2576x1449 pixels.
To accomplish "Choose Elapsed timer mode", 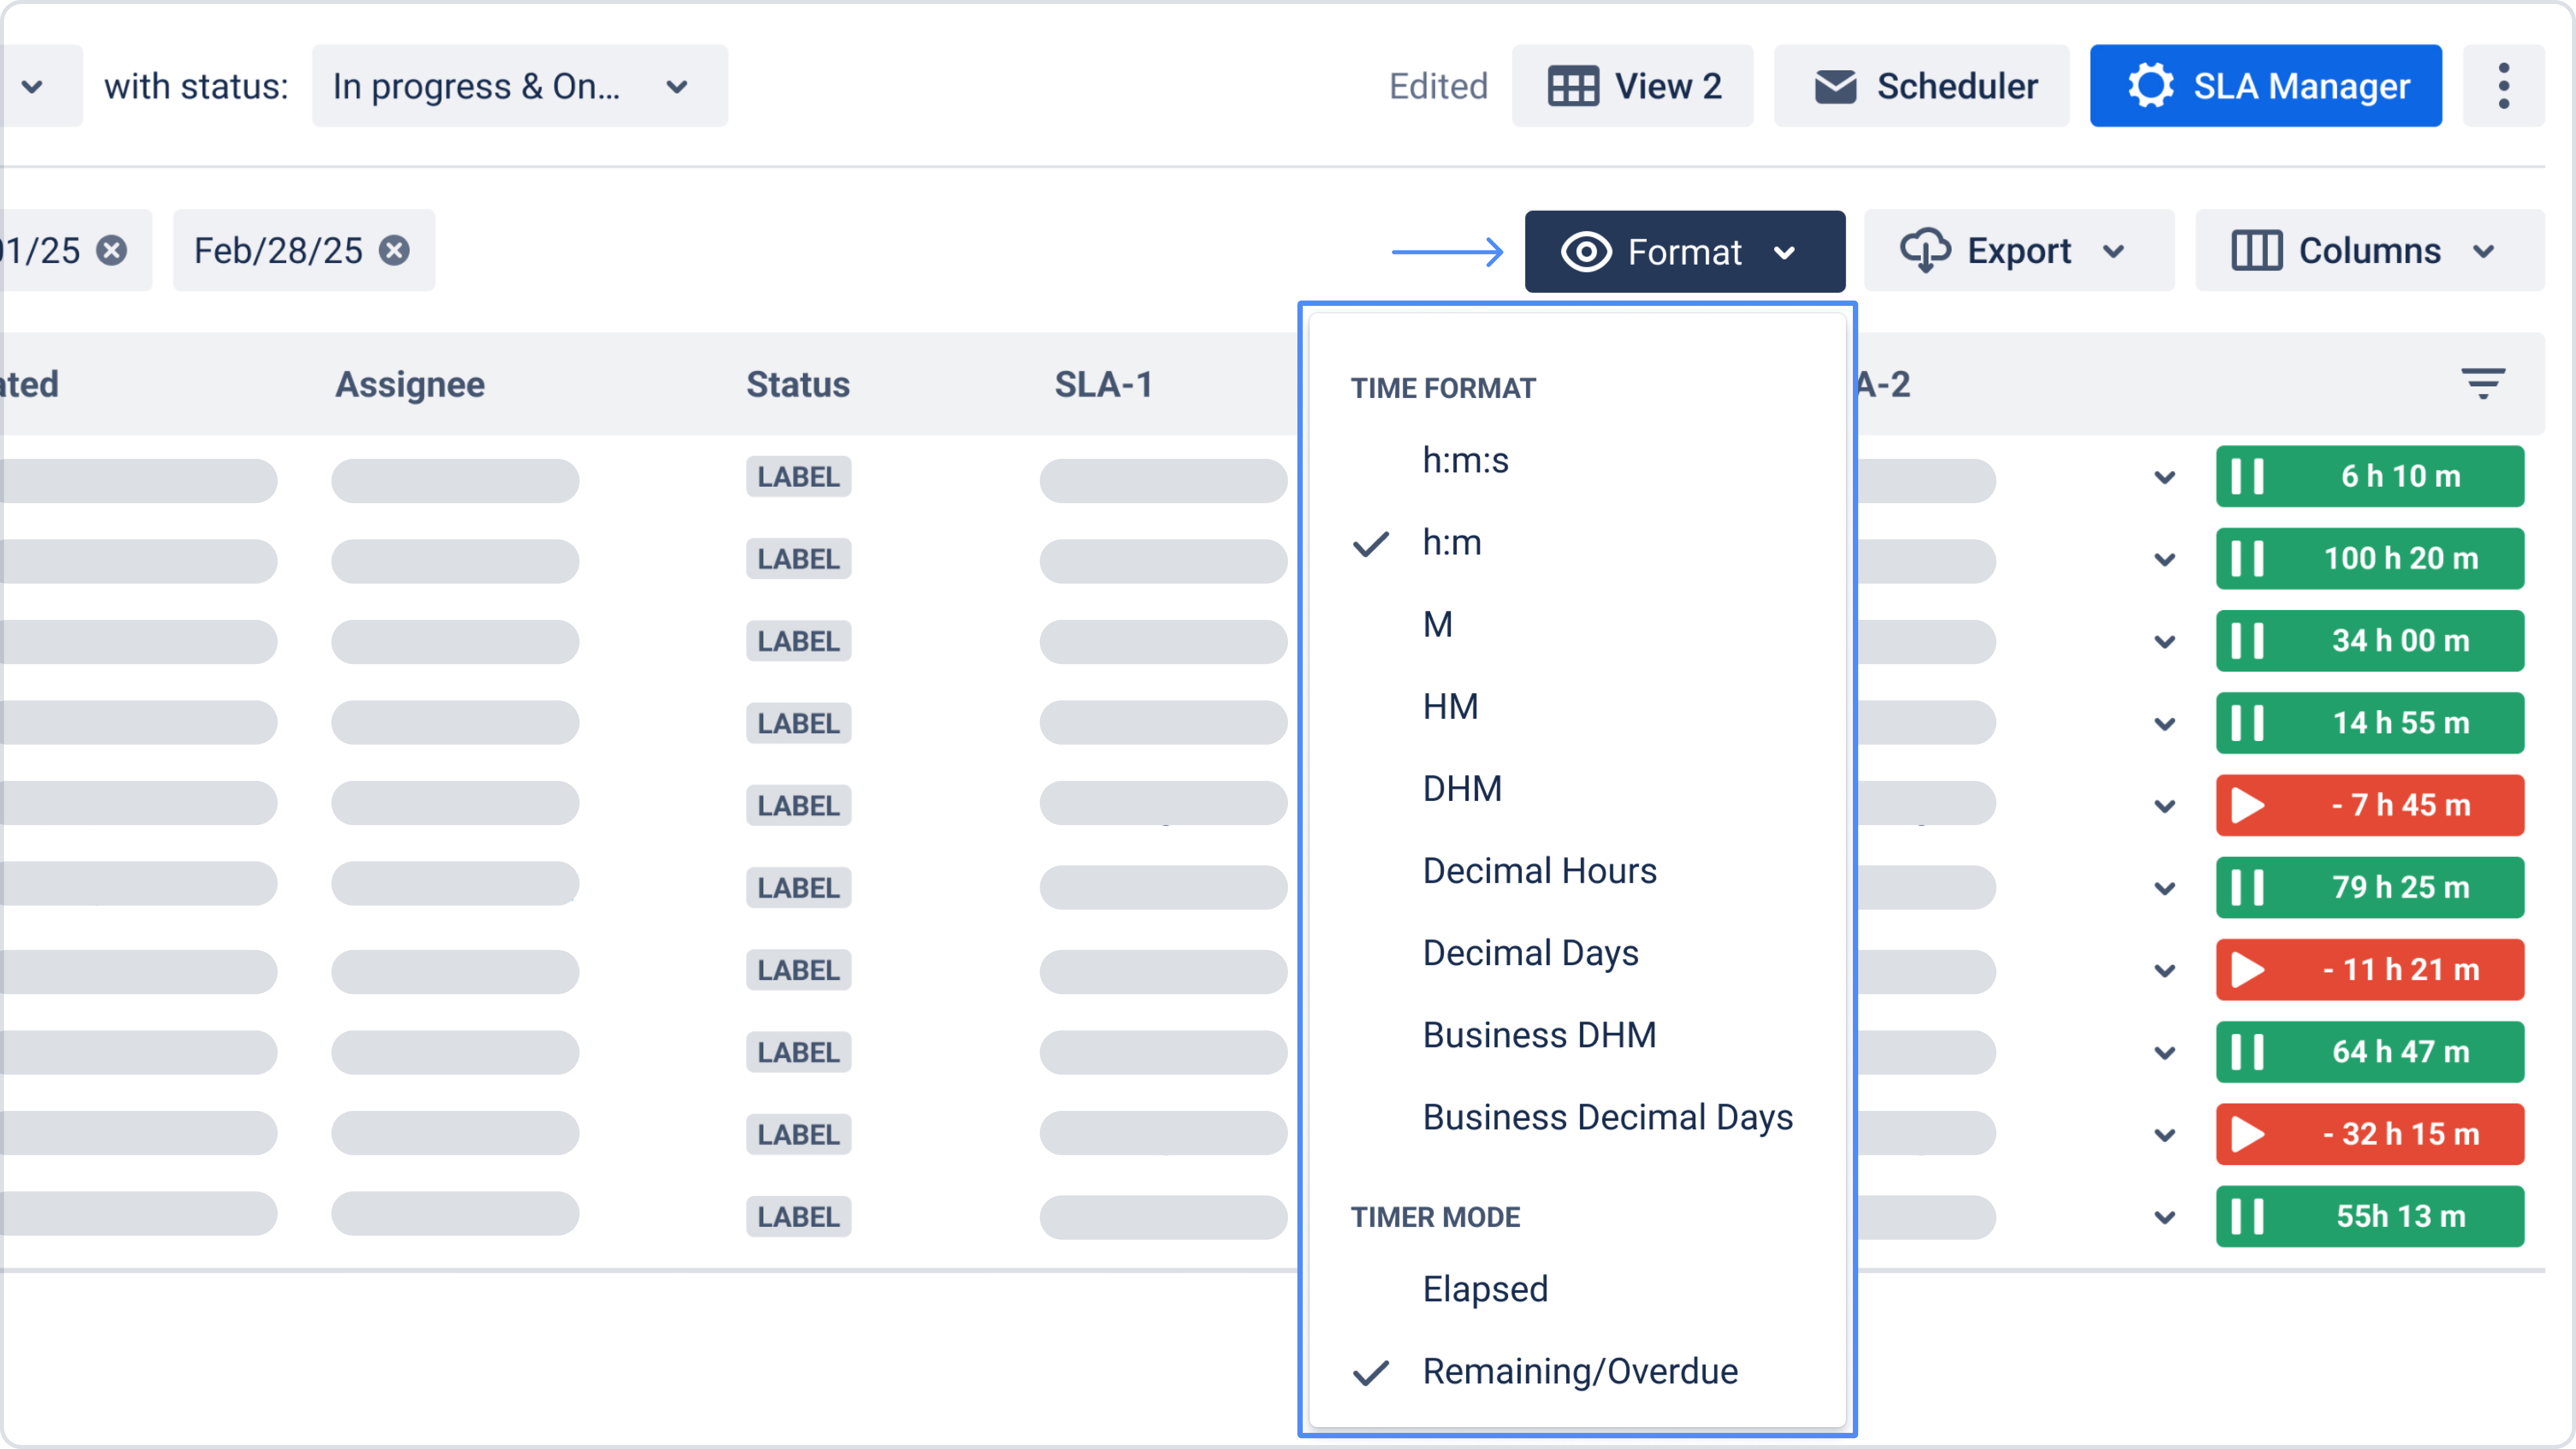I will [x=1485, y=1289].
